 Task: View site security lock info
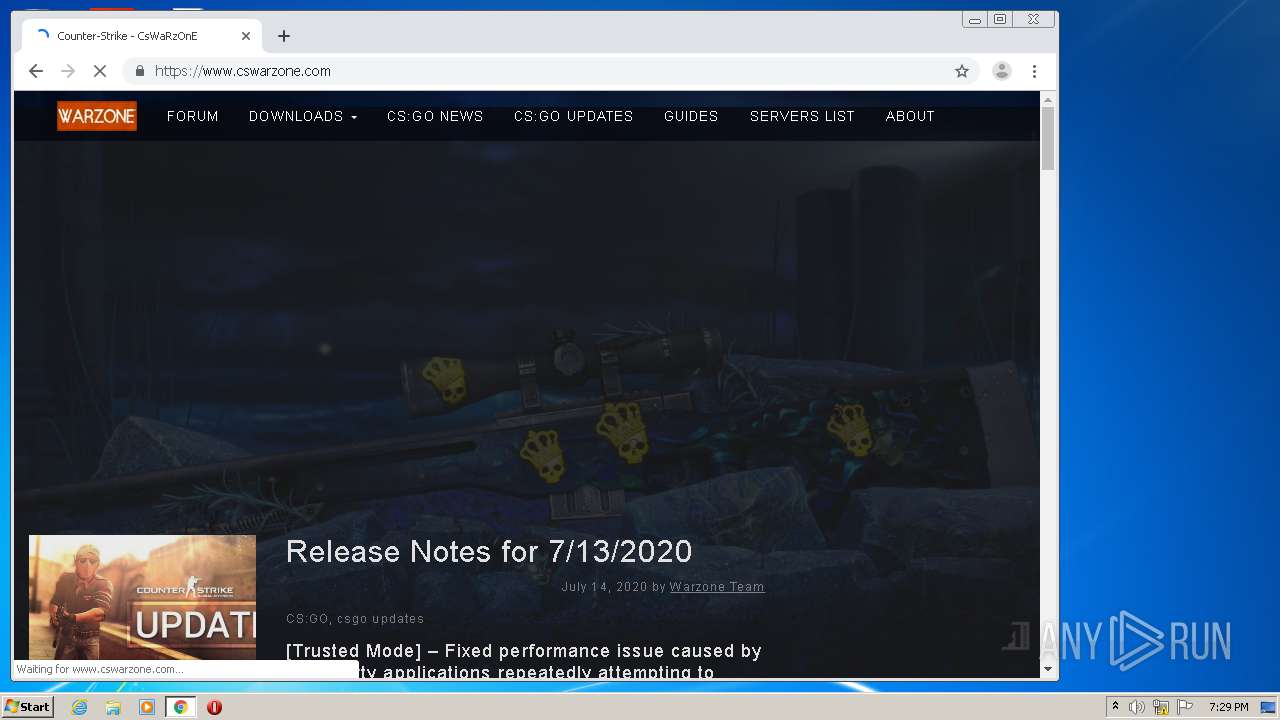coord(139,71)
